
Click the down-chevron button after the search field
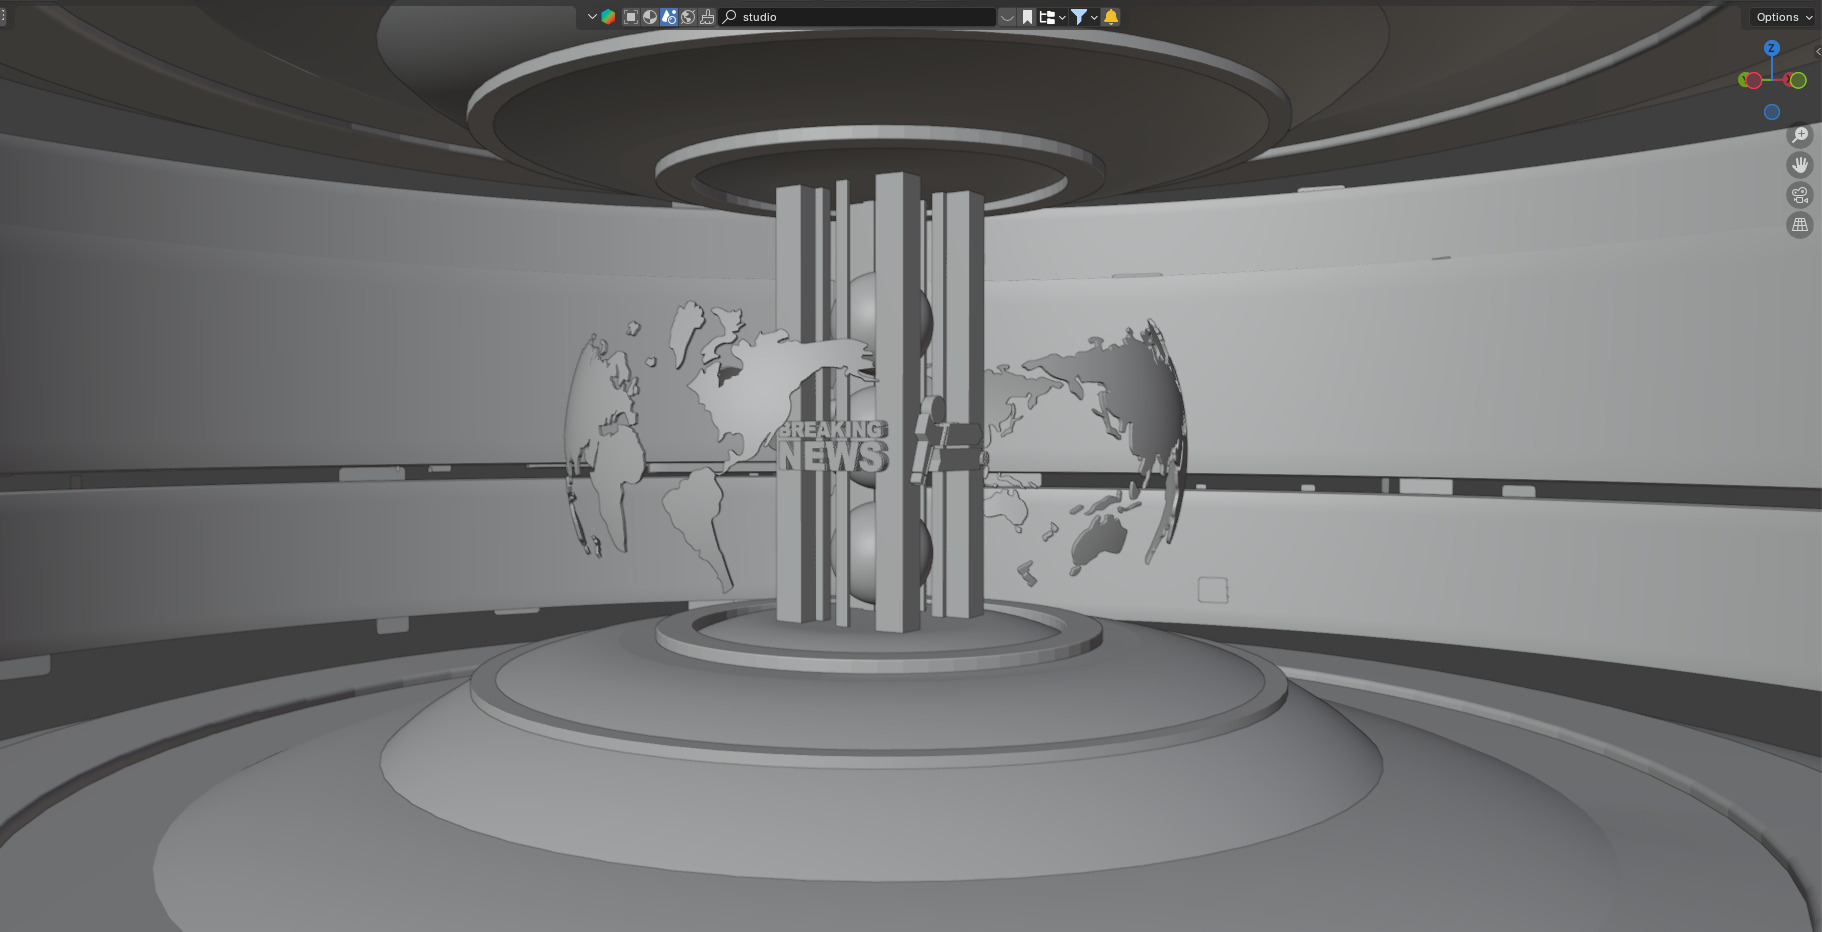pyautogui.click(x=1008, y=17)
